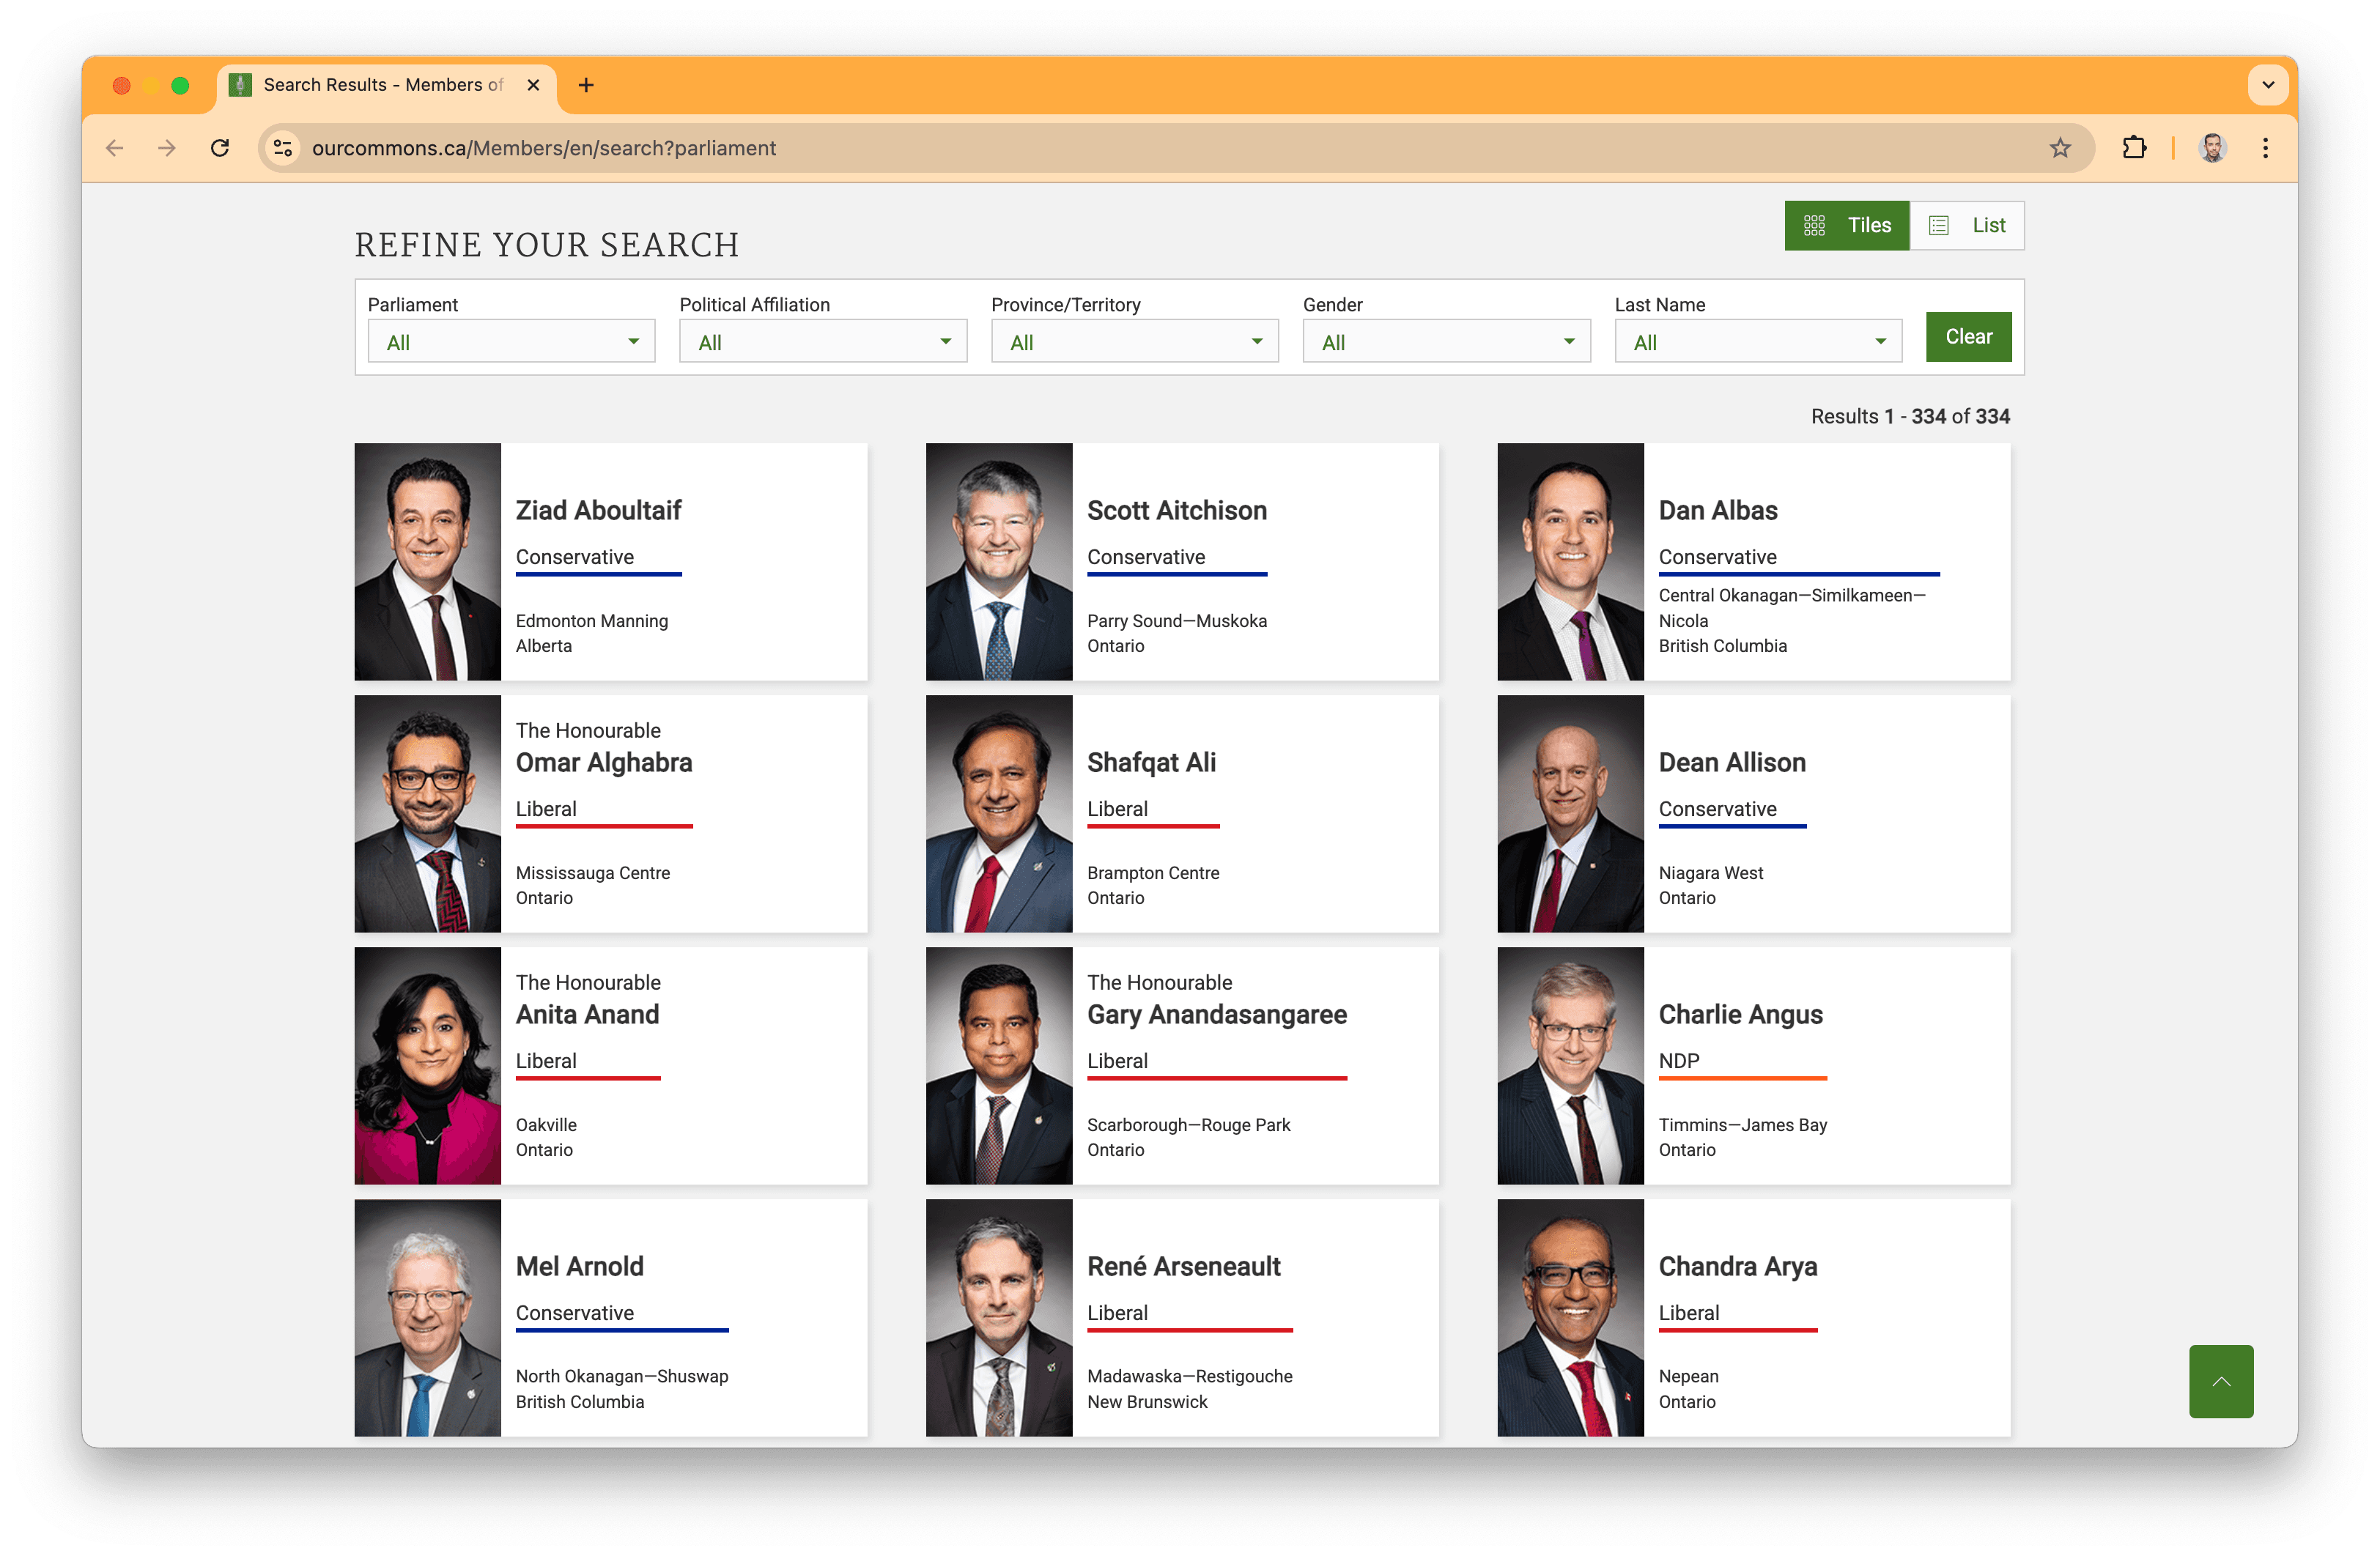Select the Search Results browser tab
The width and height of the screenshot is (2380, 1556).
[x=380, y=85]
